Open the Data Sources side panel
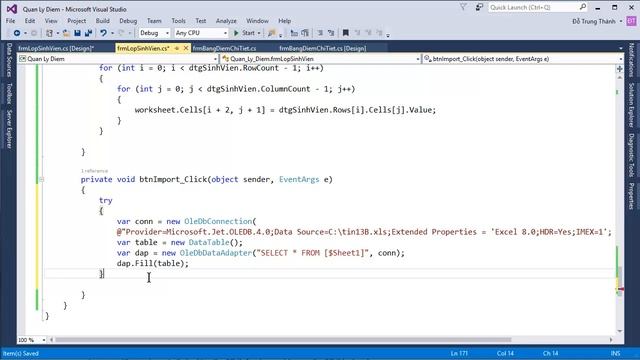This screenshot has height=360, width=640. [9, 60]
